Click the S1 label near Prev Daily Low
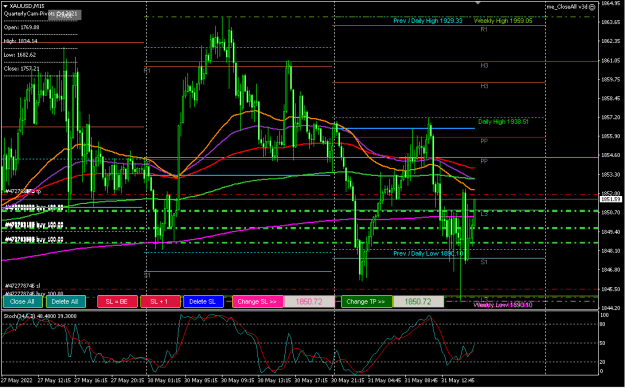This screenshot has height=388, width=625. click(484, 262)
